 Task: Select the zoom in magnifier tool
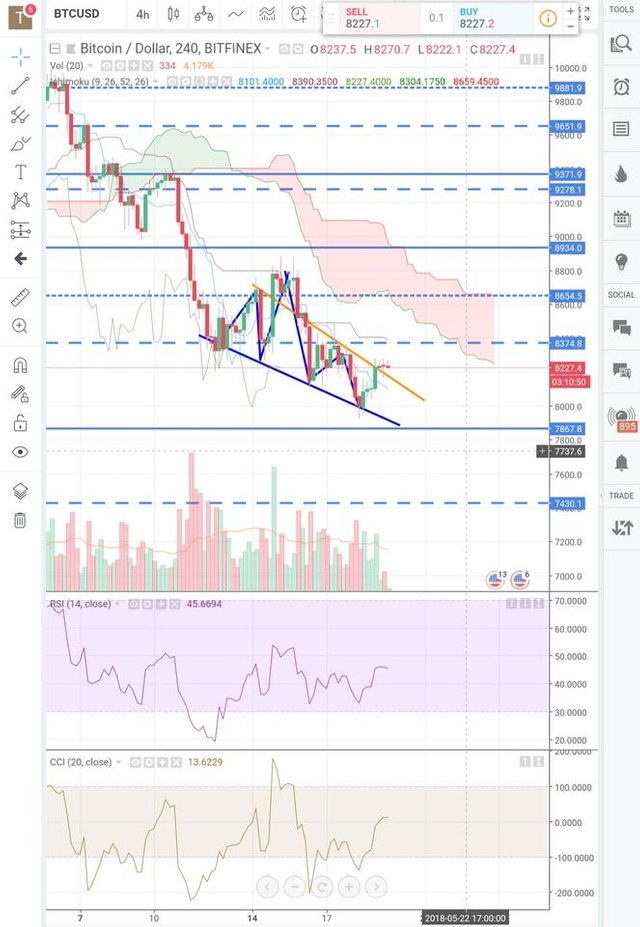pyautogui.click(x=21, y=326)
